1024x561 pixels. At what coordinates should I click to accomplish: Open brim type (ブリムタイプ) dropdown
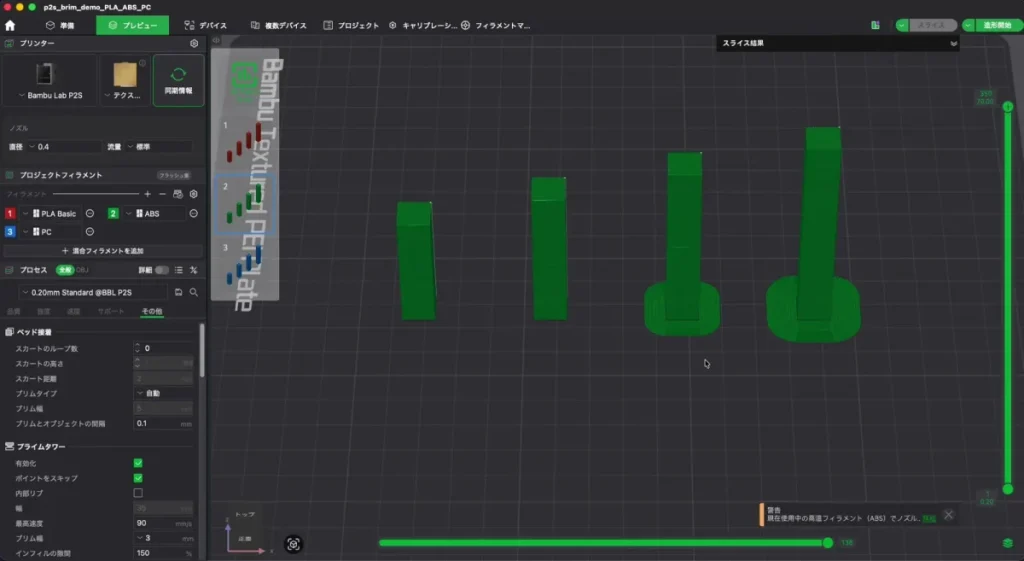[164, 393]
